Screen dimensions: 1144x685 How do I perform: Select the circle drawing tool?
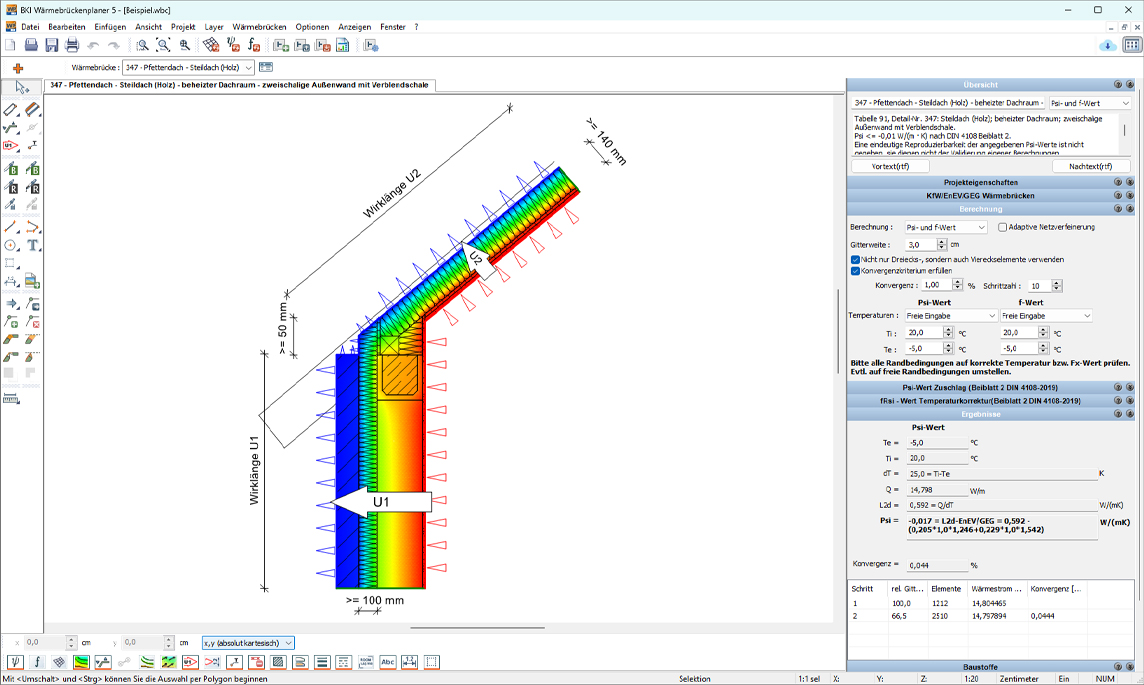click(10, 246)
